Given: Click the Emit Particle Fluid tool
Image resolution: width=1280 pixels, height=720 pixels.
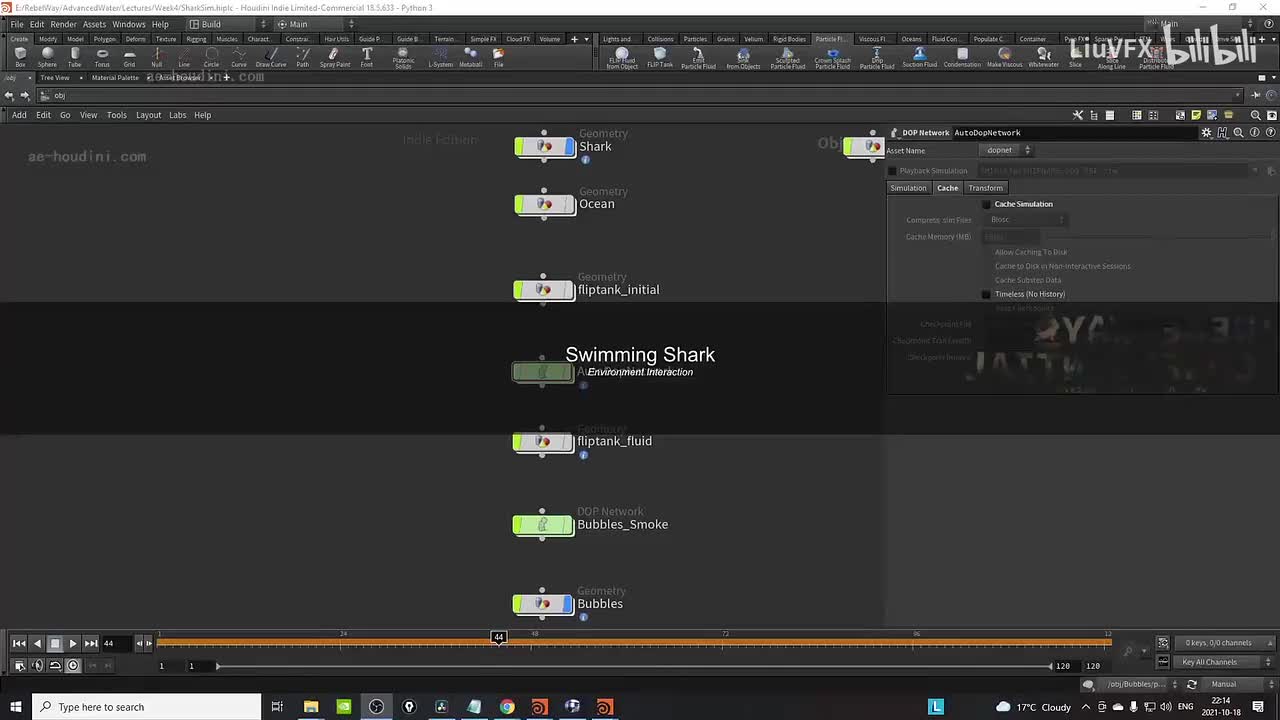Looking at the screenshot, I should coord(698,58).
